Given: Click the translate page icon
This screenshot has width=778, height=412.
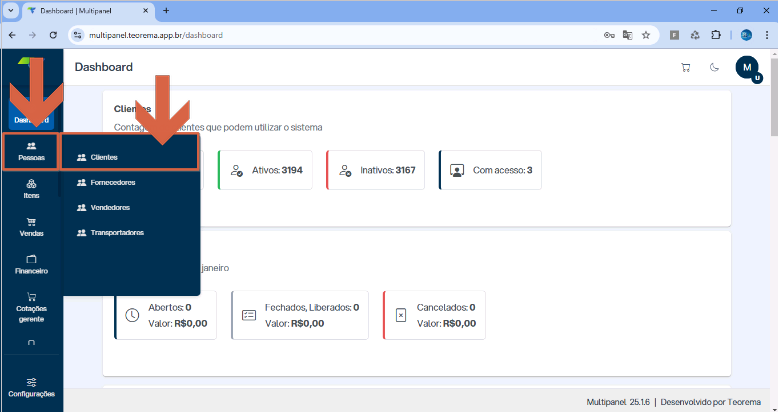Looking at the screenshot, I should 628,35.
